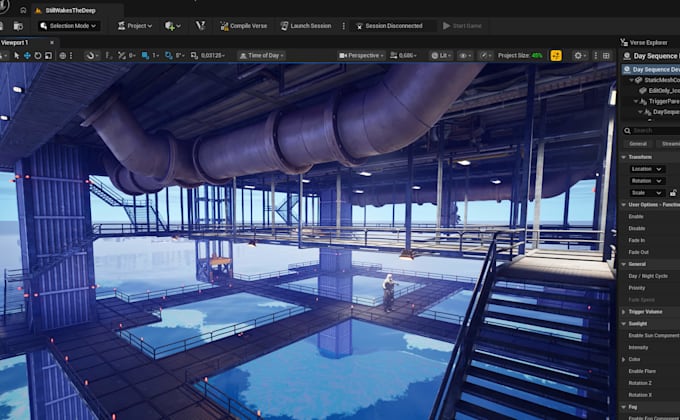
Task: Click the surface snapping magnet icon
Action: pos(91,56)
